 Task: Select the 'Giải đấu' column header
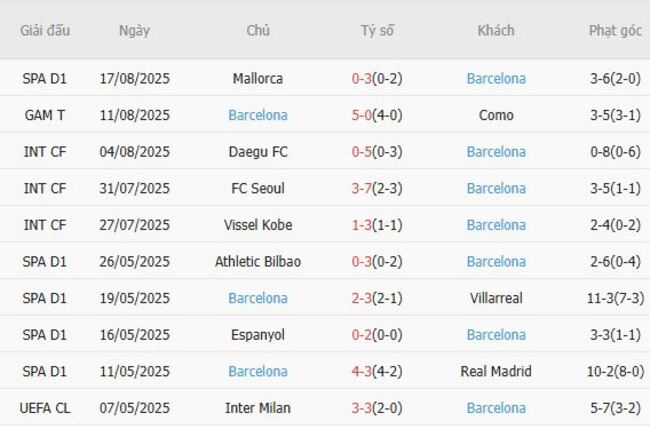coord(45,30)
